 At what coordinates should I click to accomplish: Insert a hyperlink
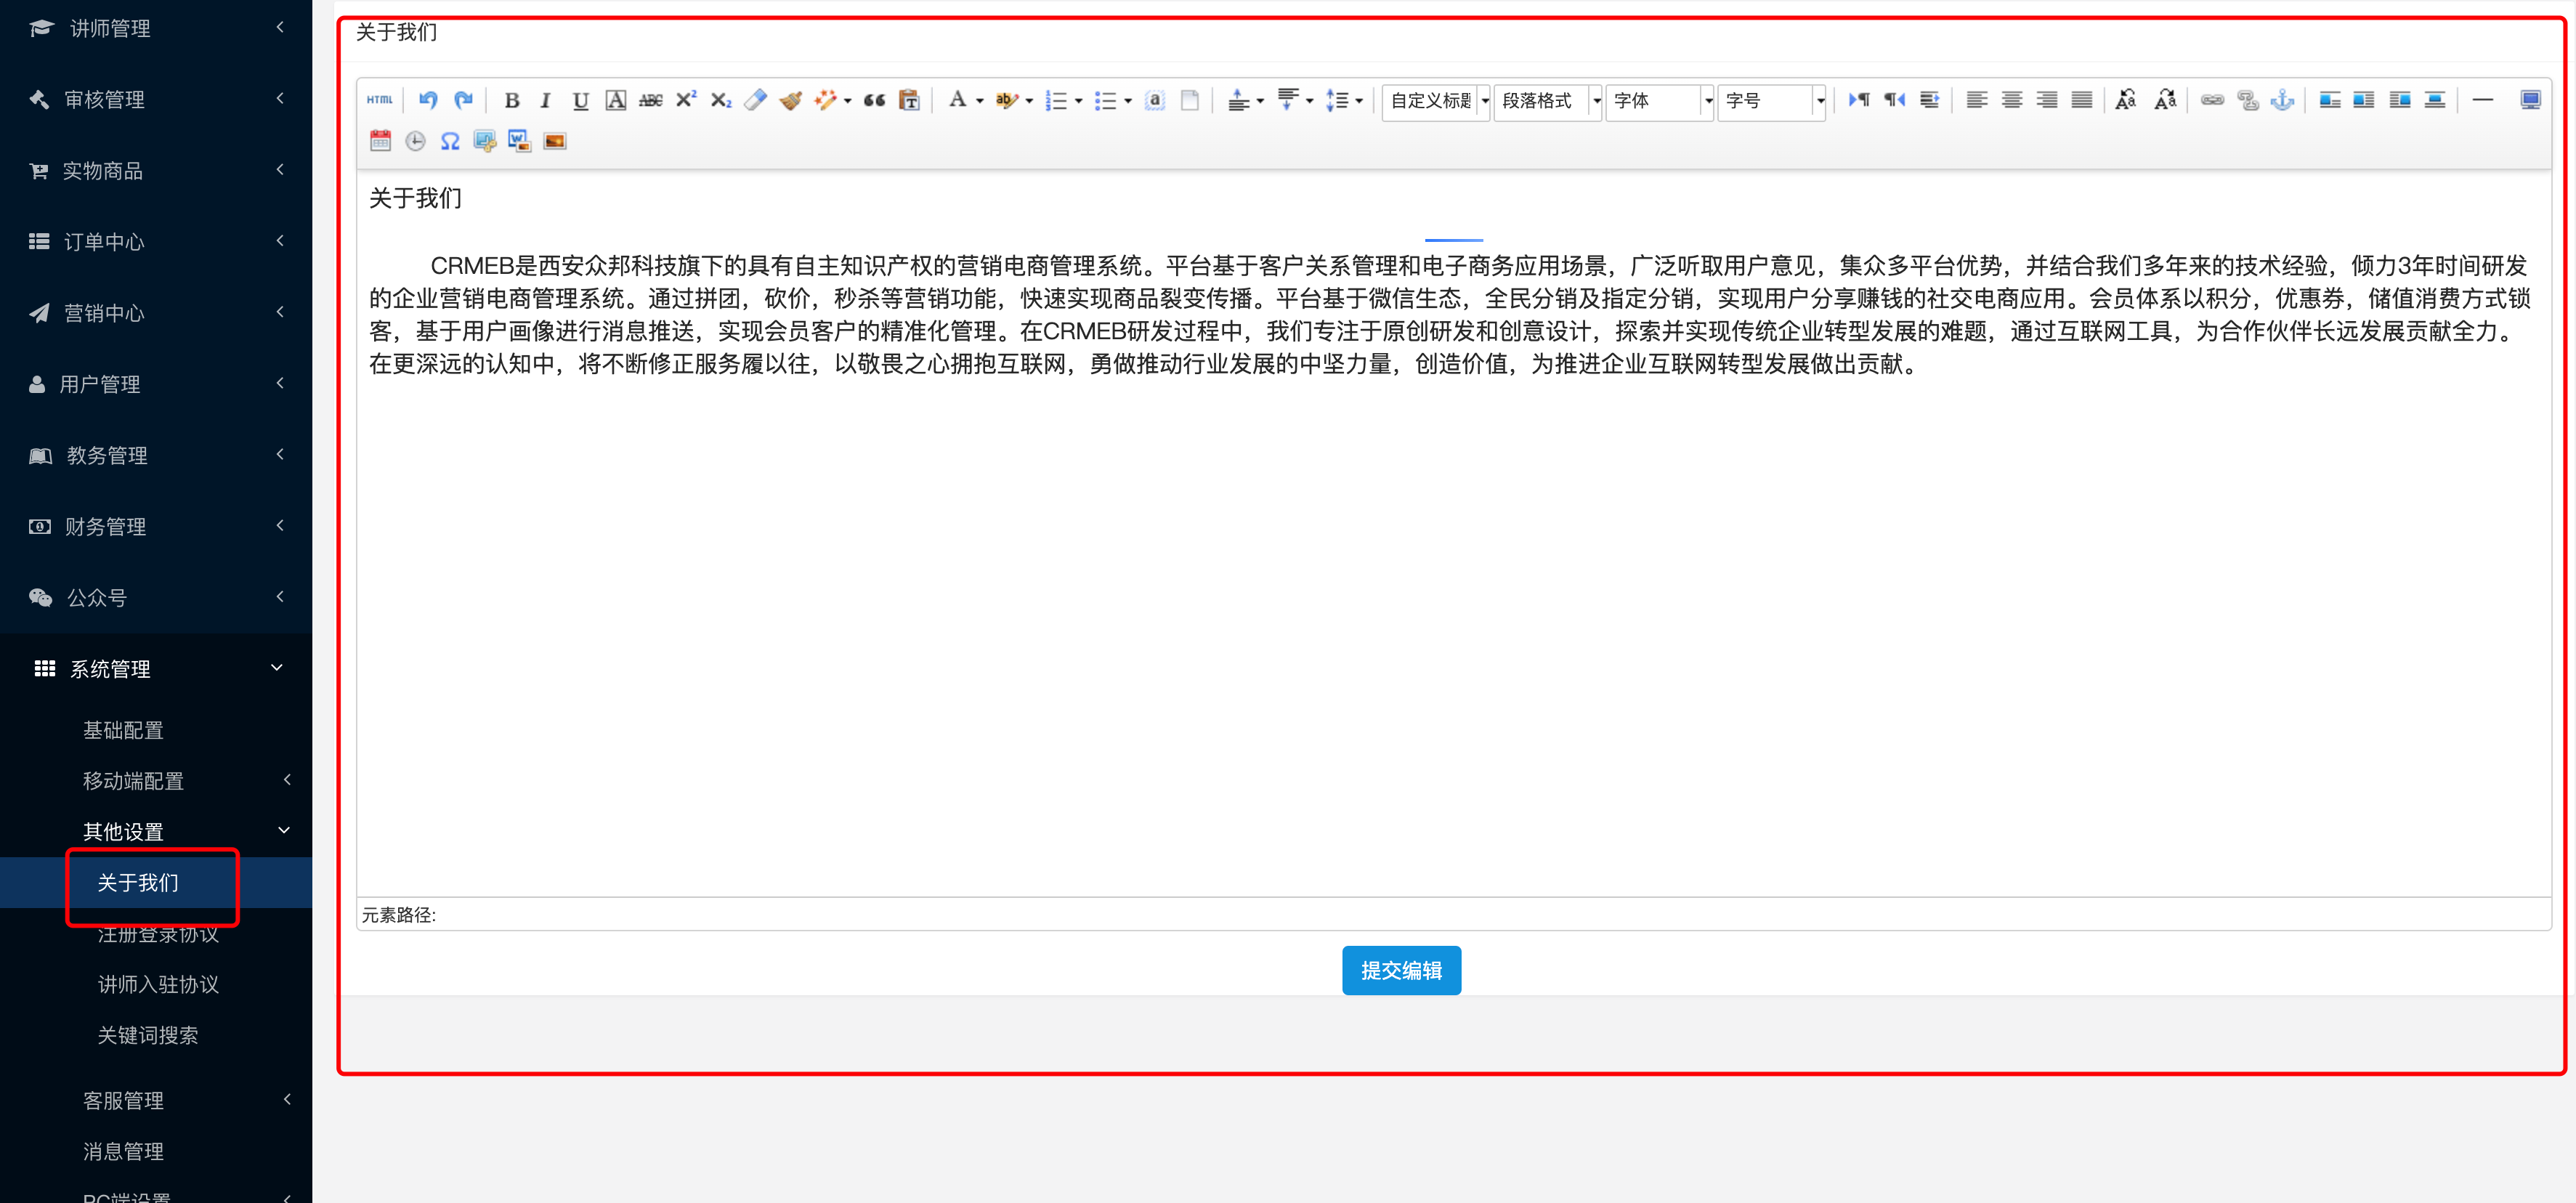point(2213,100)
